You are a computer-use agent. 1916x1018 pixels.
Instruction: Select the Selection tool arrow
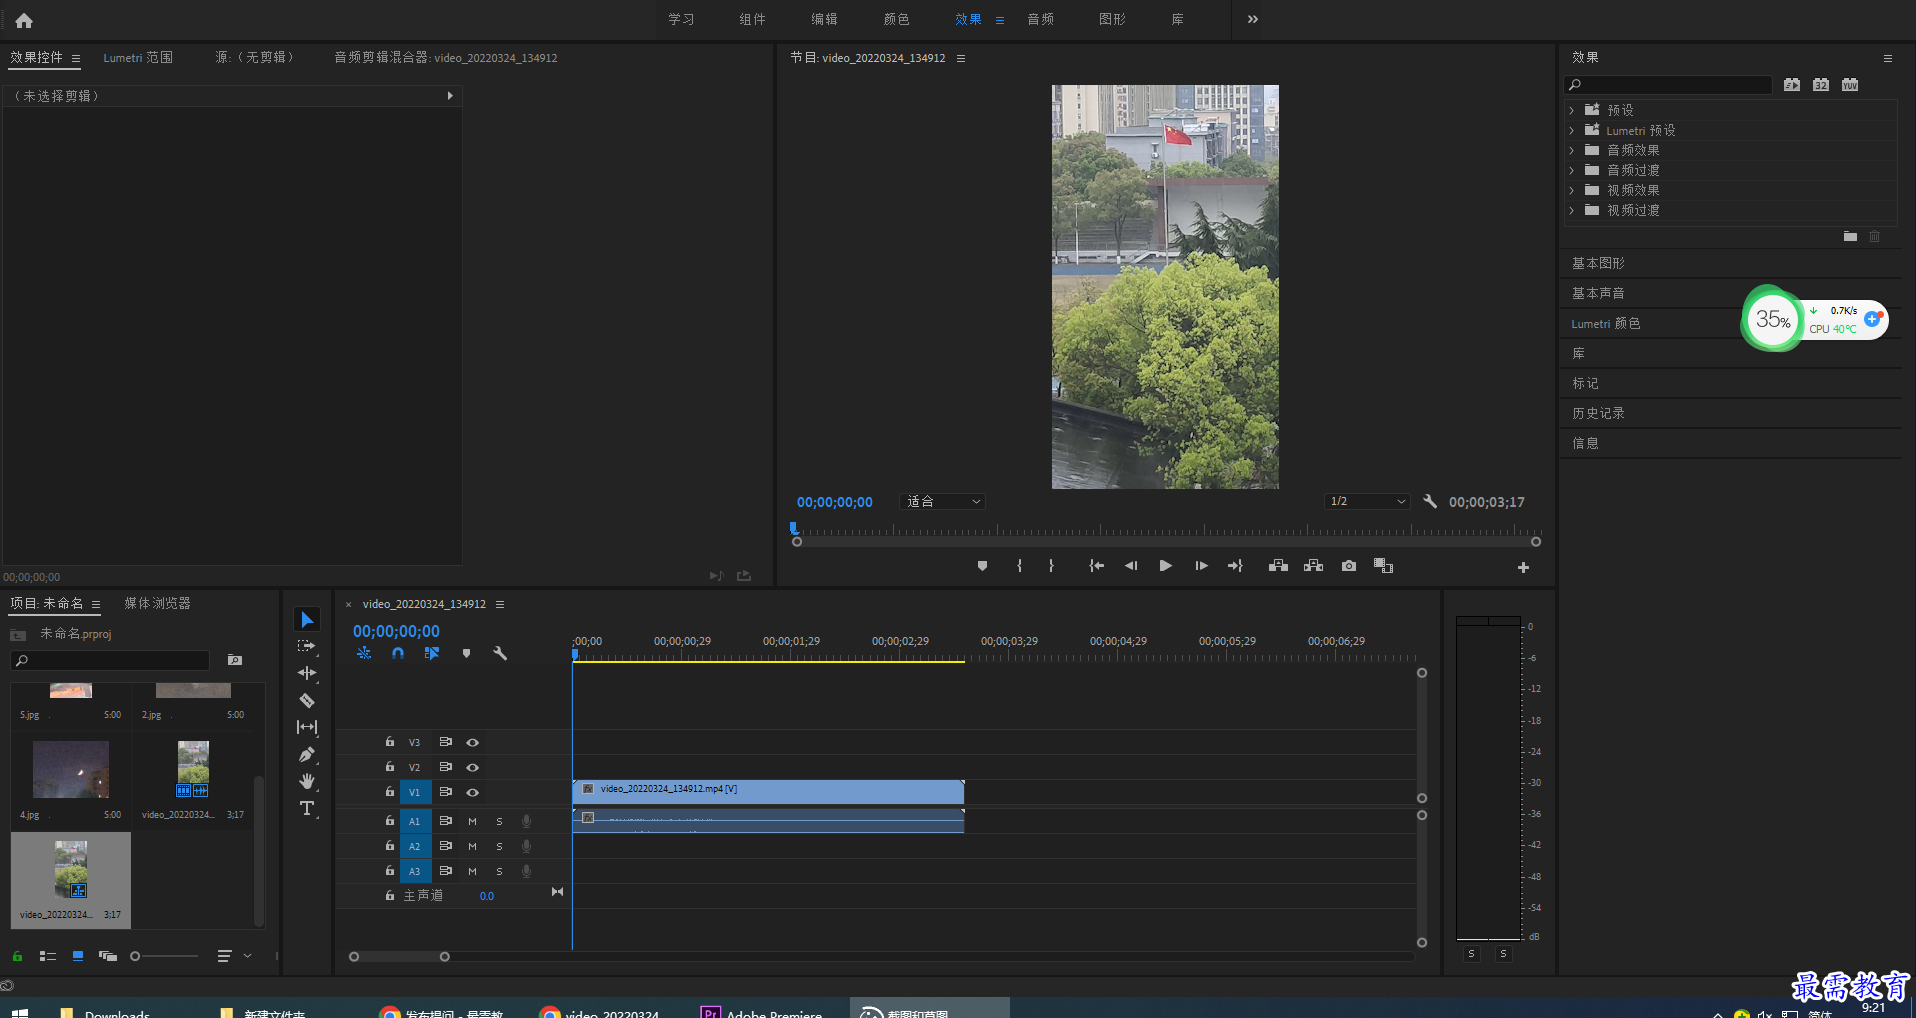click(x=307, y=620)
